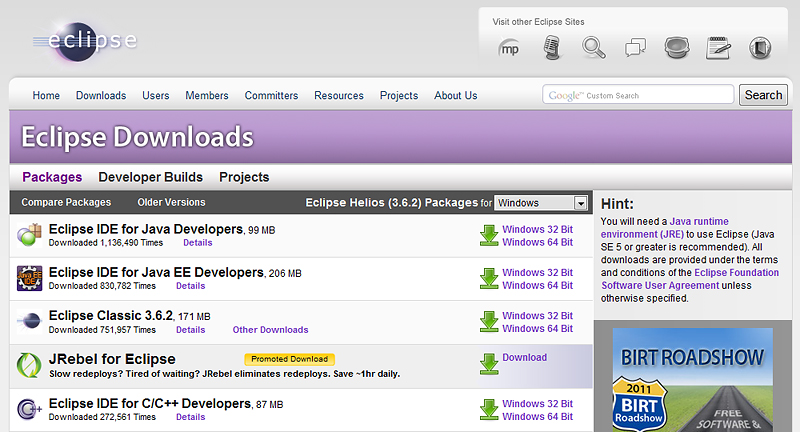Download Windows 64 Bit C/C++ Developers

(x=537, y=416)
